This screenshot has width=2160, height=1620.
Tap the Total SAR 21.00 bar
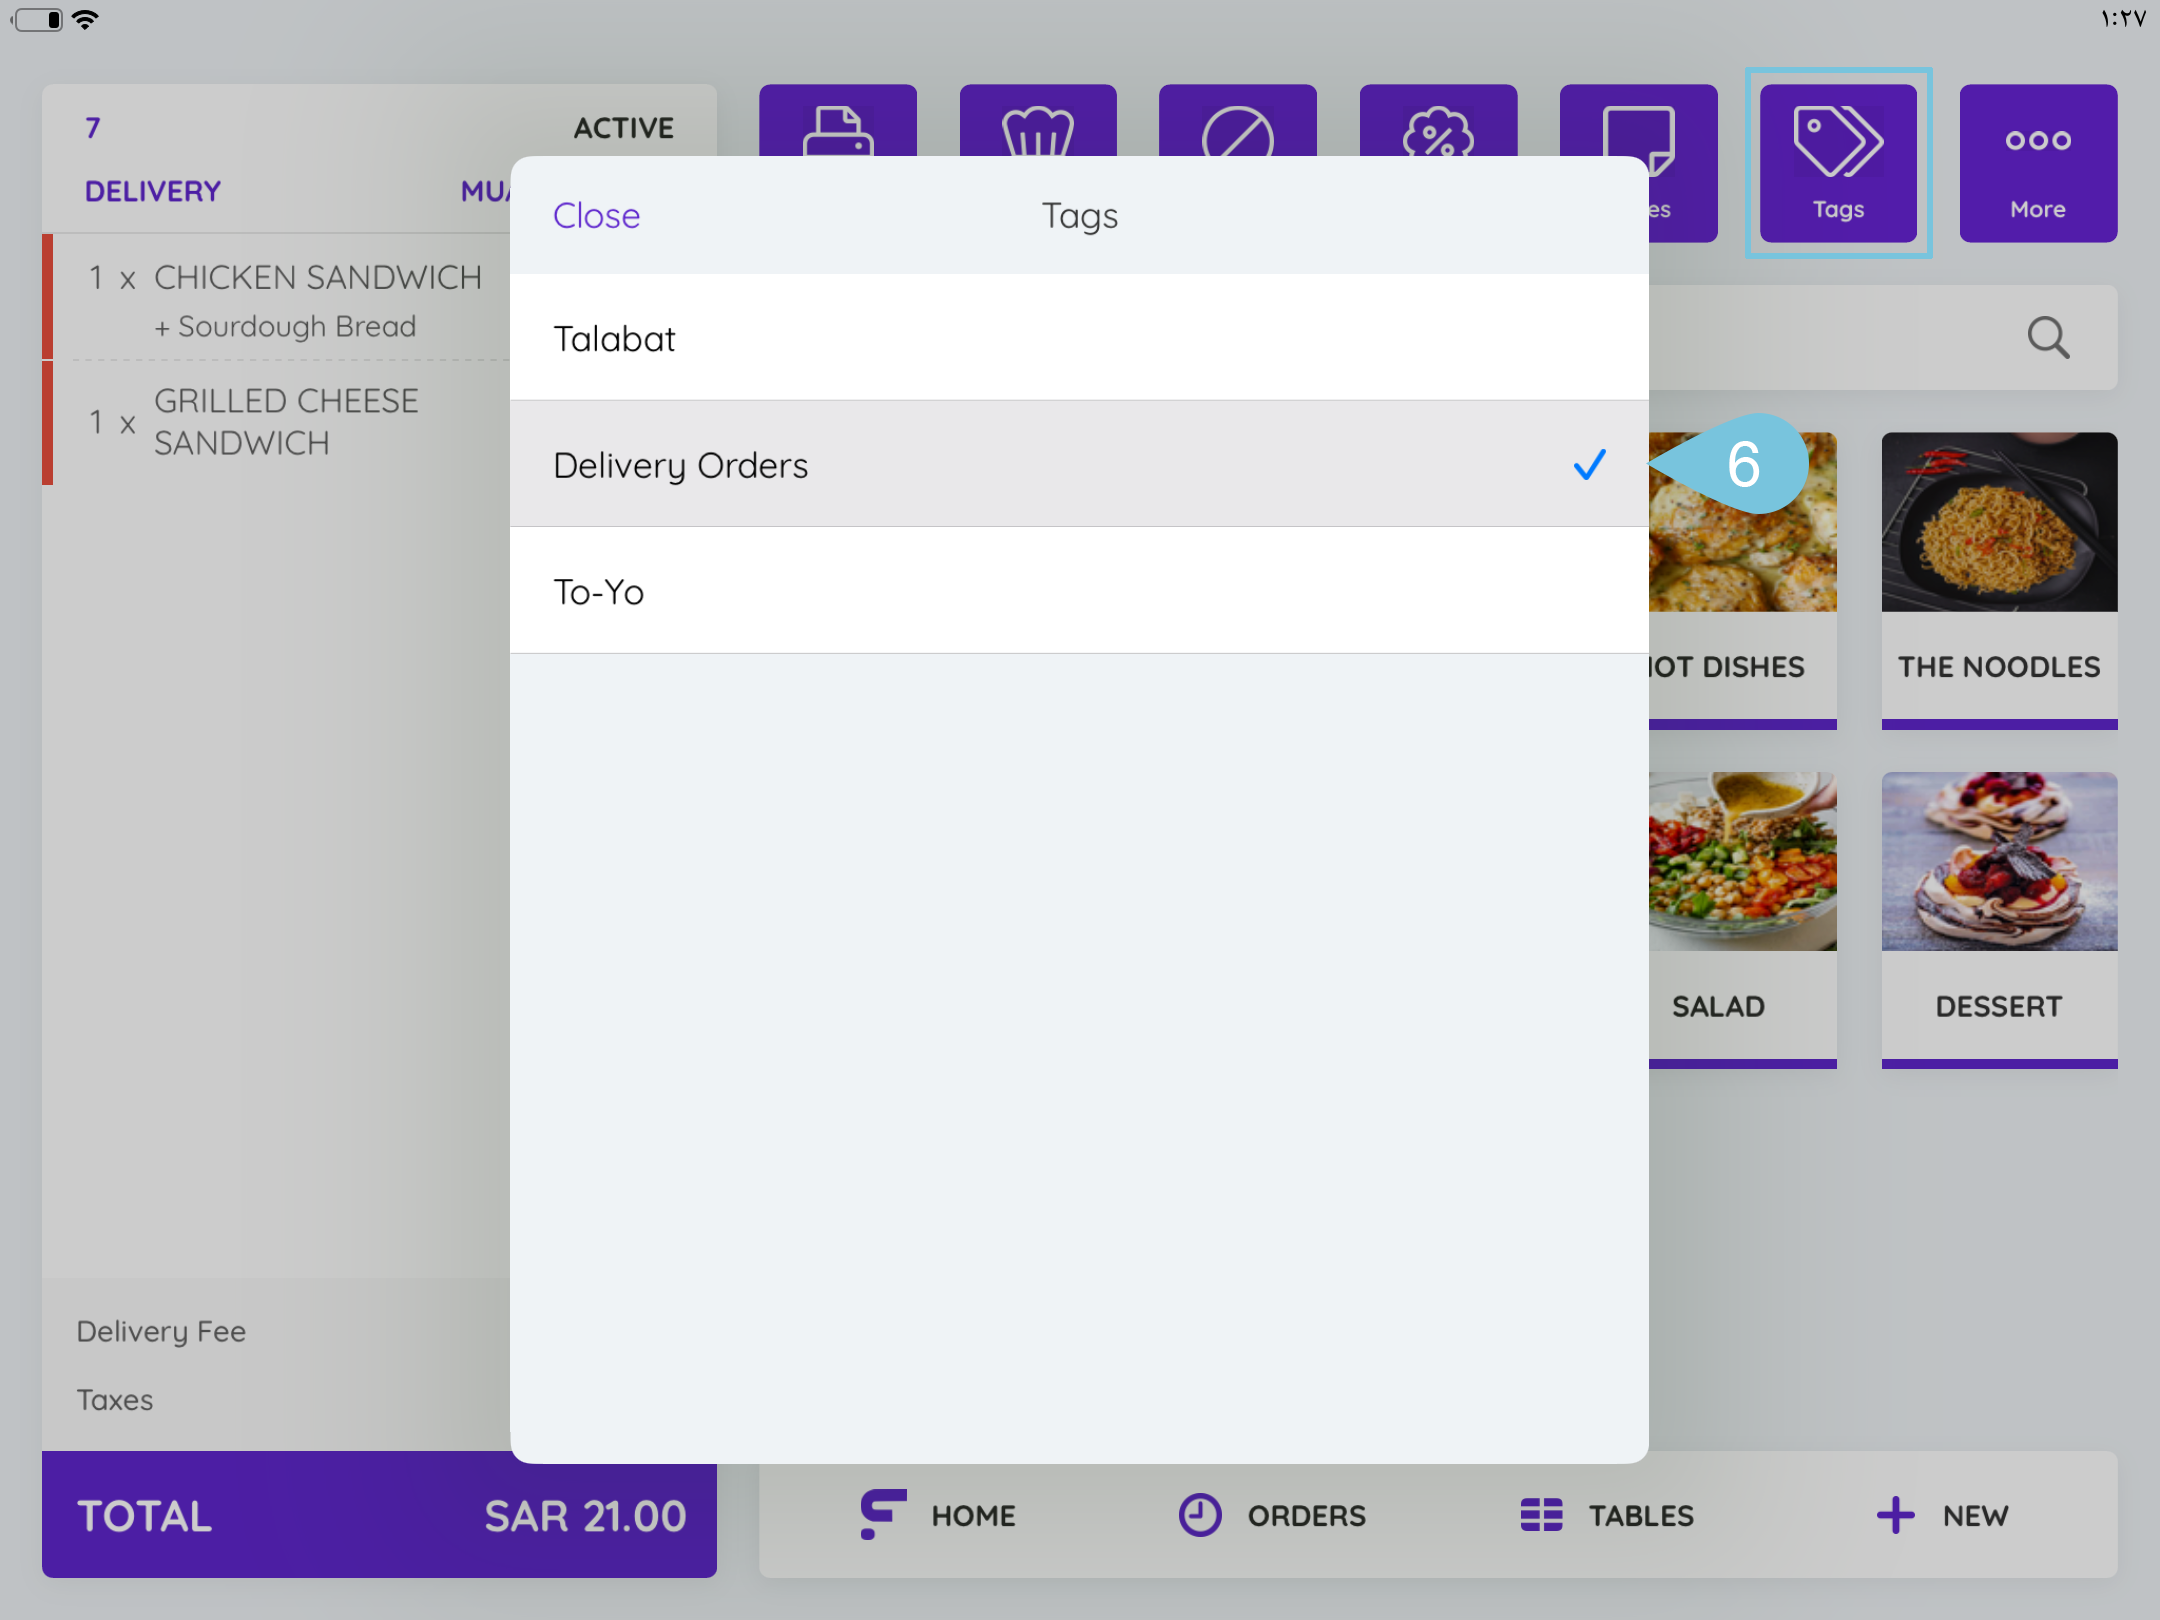(x=378, y=1515)
